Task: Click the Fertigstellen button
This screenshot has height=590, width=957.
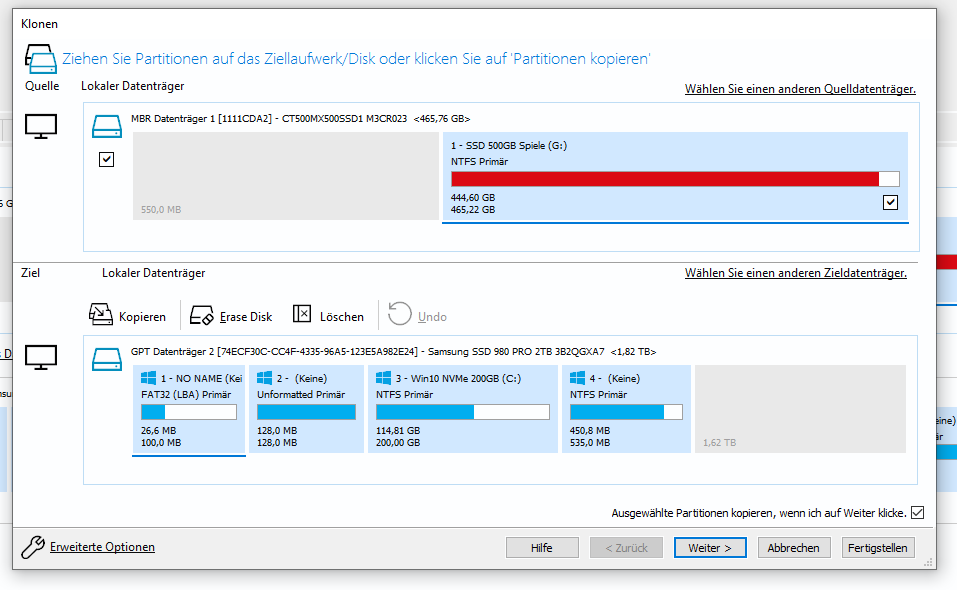Action: pos(878,548)
